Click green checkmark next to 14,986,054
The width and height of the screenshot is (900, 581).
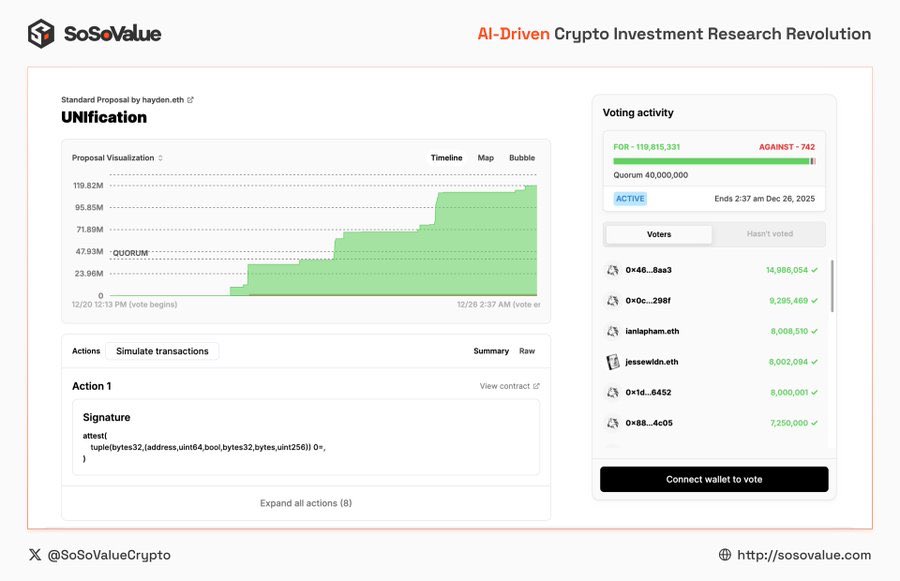[x=814, y=270]
